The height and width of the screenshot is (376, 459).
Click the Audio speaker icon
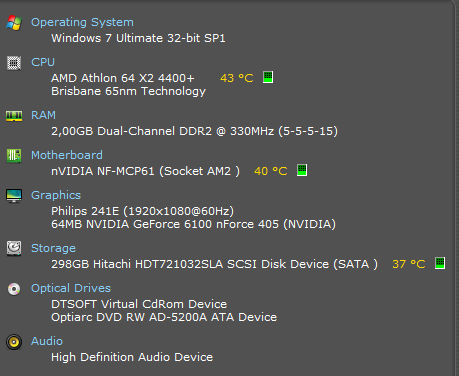point(14,342)
